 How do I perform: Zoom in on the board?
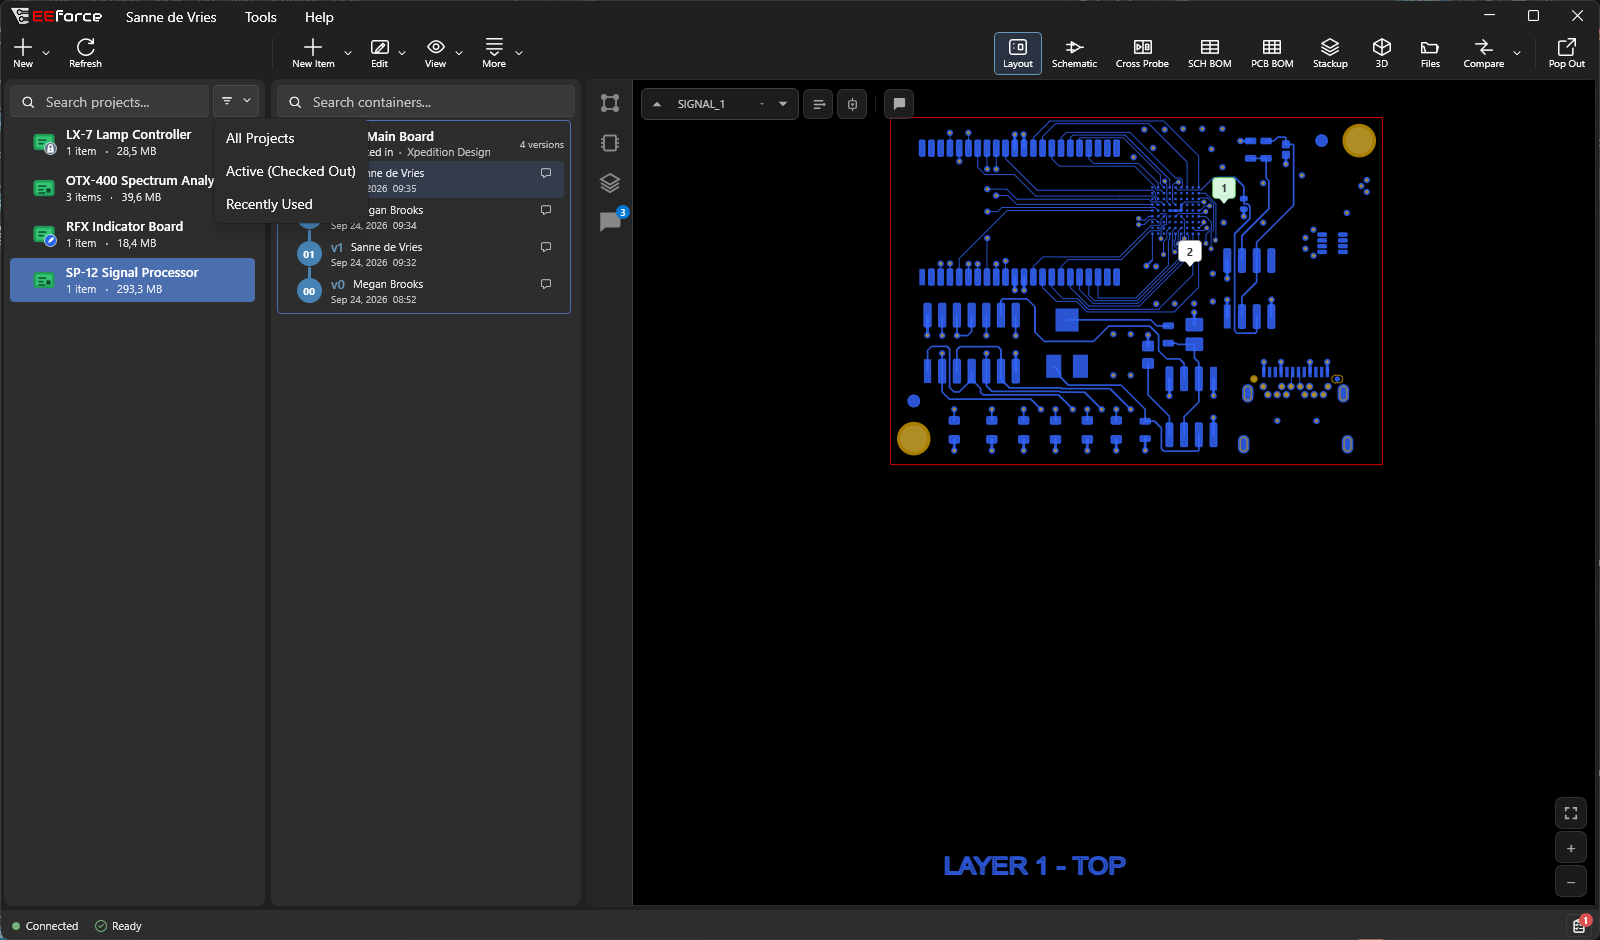1571,848
